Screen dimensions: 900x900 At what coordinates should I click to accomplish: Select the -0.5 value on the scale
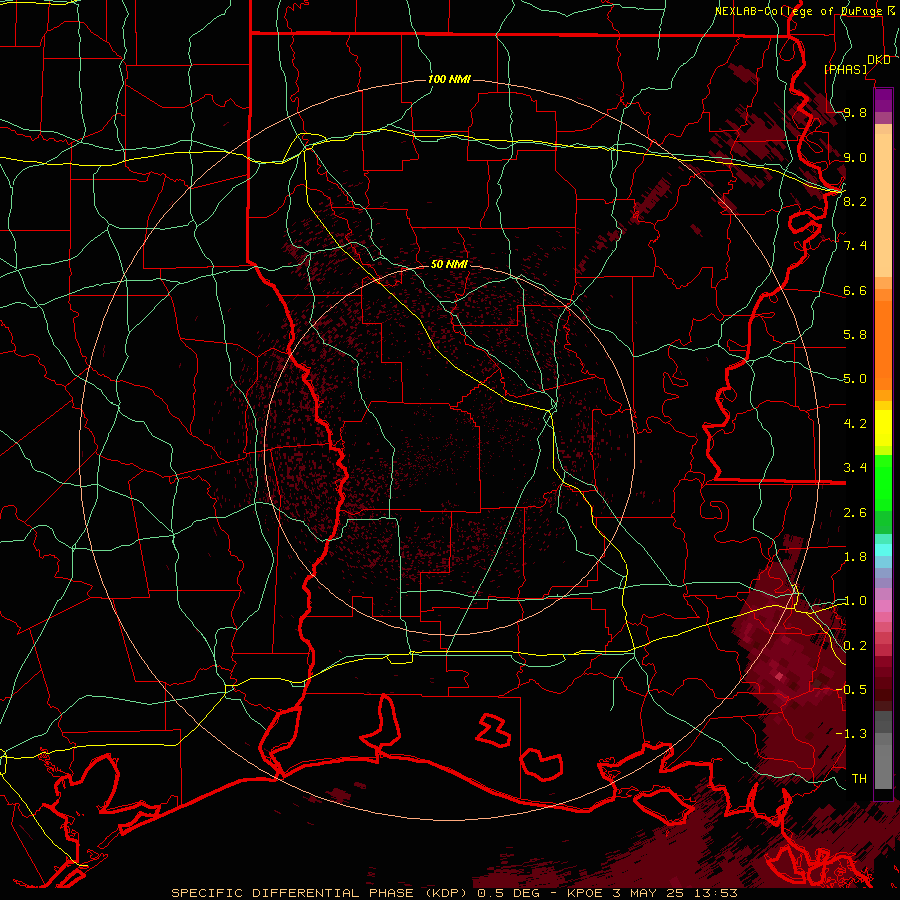point(851,689)
